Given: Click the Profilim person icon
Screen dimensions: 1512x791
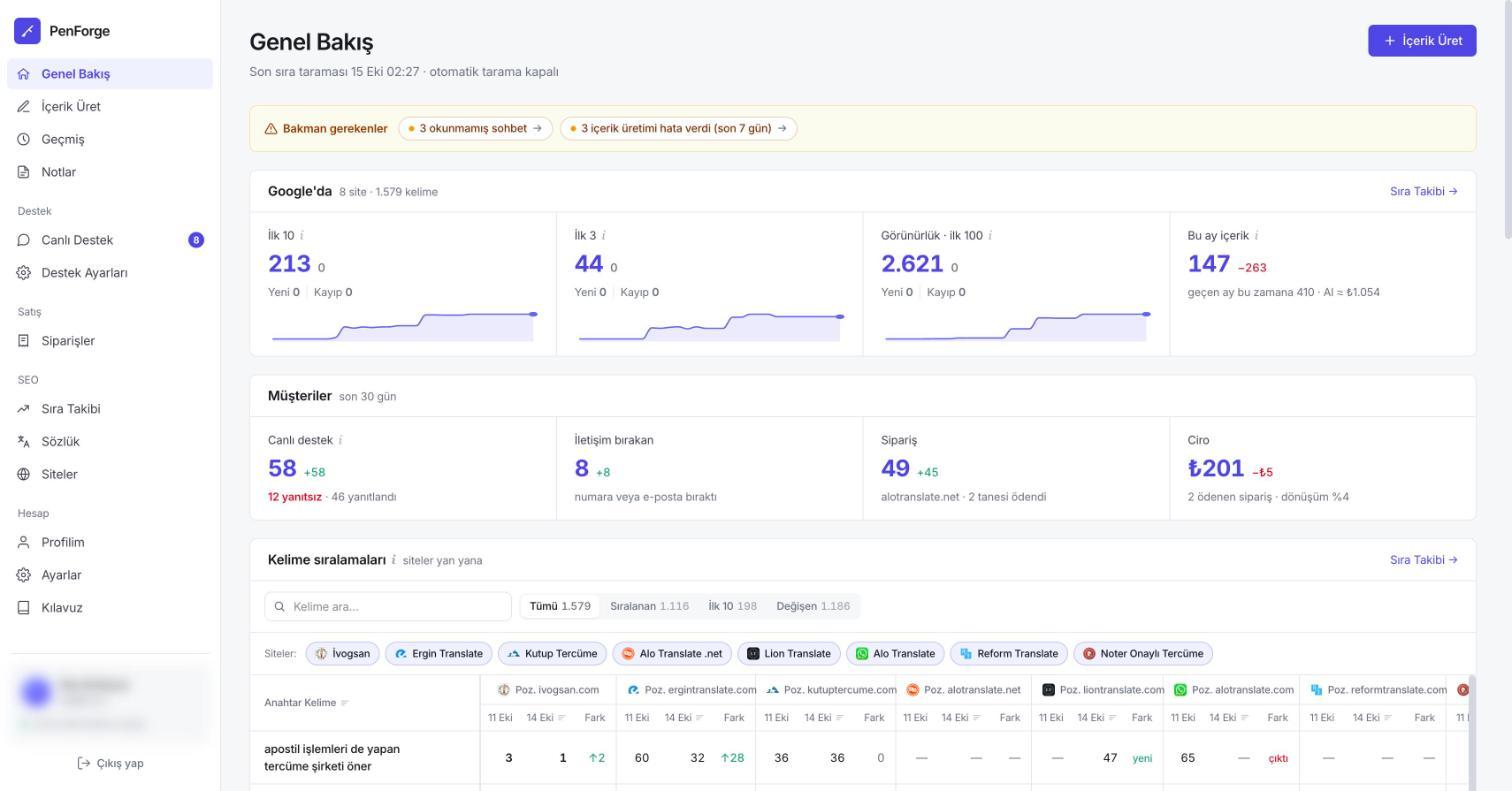Looking at the screenshot, I should [24, 543].
